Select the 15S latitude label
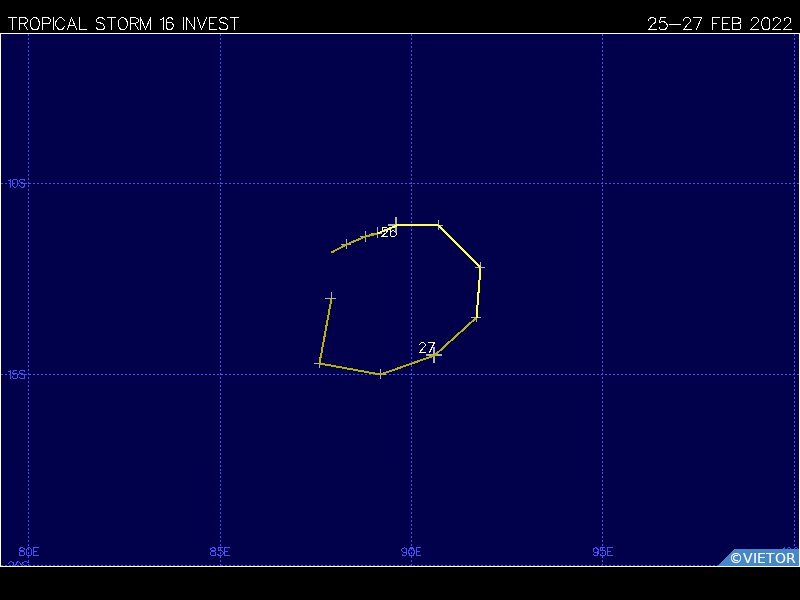 click(x=16, y=375)
